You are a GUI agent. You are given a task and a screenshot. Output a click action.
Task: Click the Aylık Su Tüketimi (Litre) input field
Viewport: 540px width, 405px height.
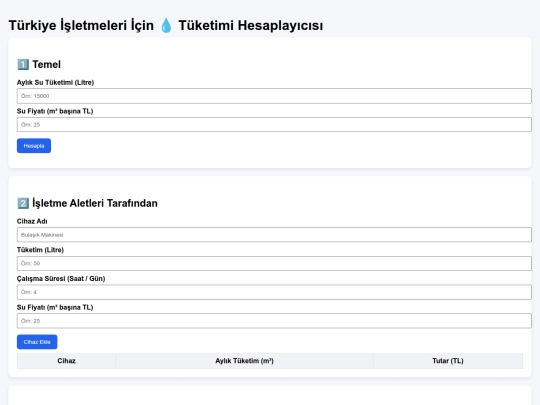274,96
